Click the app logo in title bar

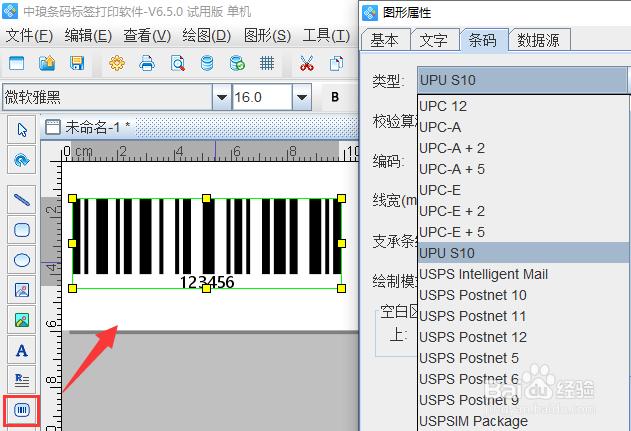click(10, 11)
